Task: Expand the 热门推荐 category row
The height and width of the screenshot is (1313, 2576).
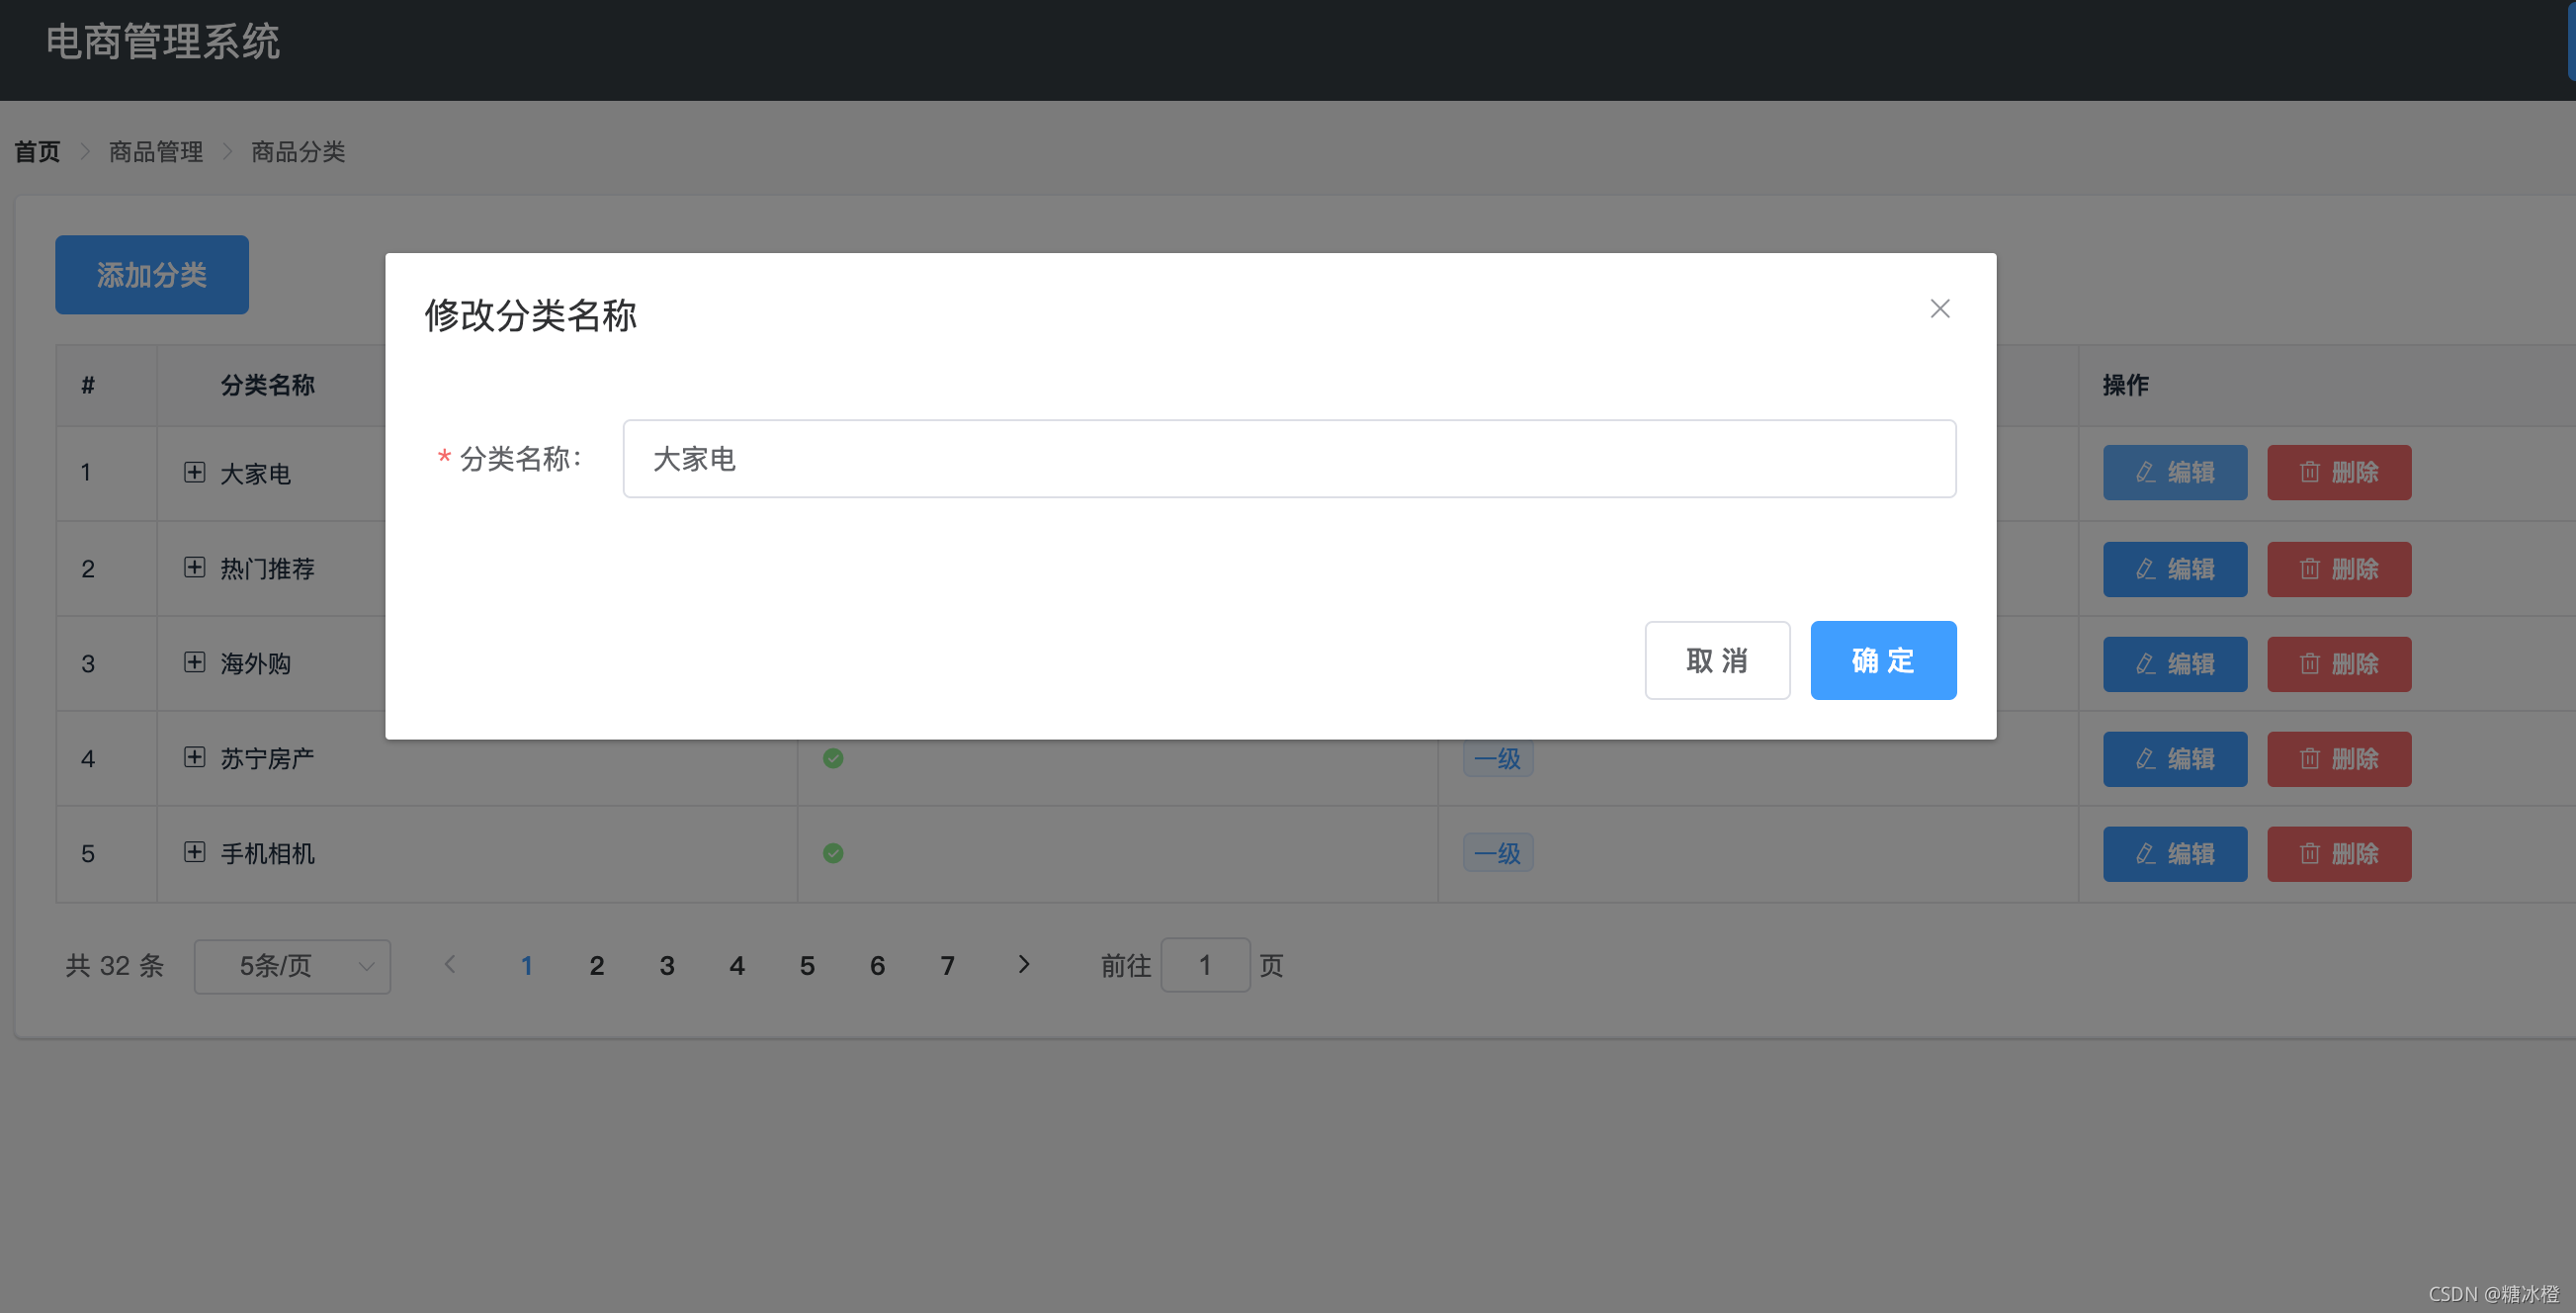Action: tap(195, 567)
